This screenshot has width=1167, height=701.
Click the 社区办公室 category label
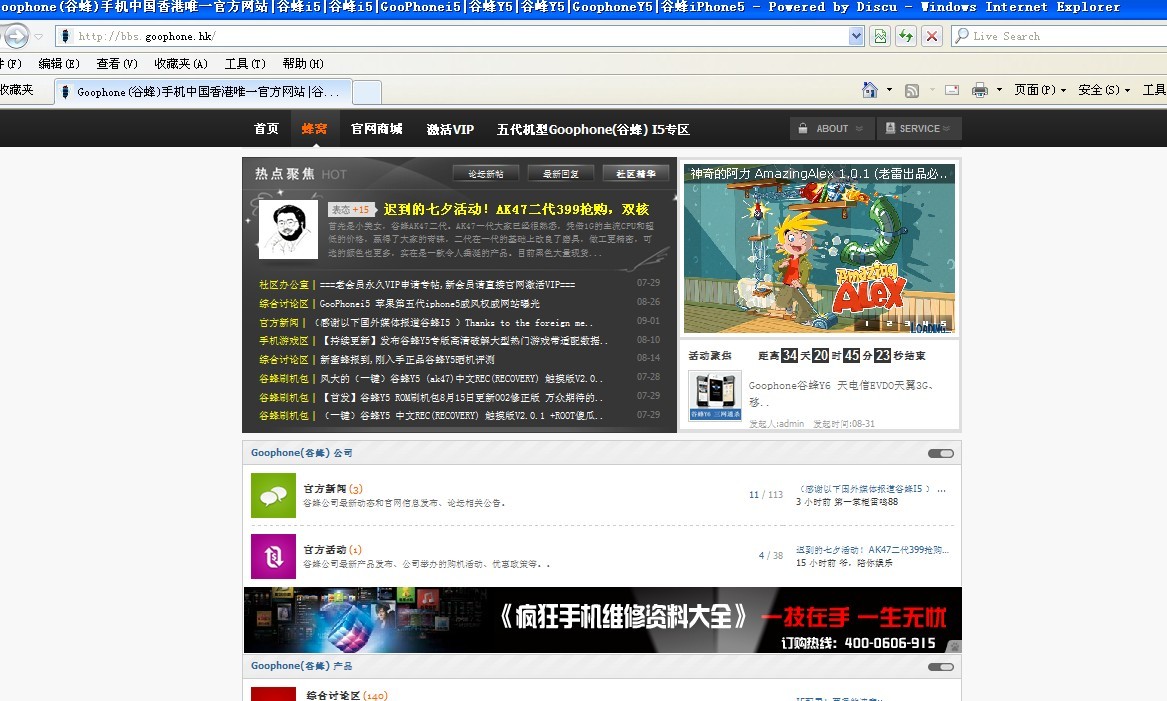pos(284,284)
